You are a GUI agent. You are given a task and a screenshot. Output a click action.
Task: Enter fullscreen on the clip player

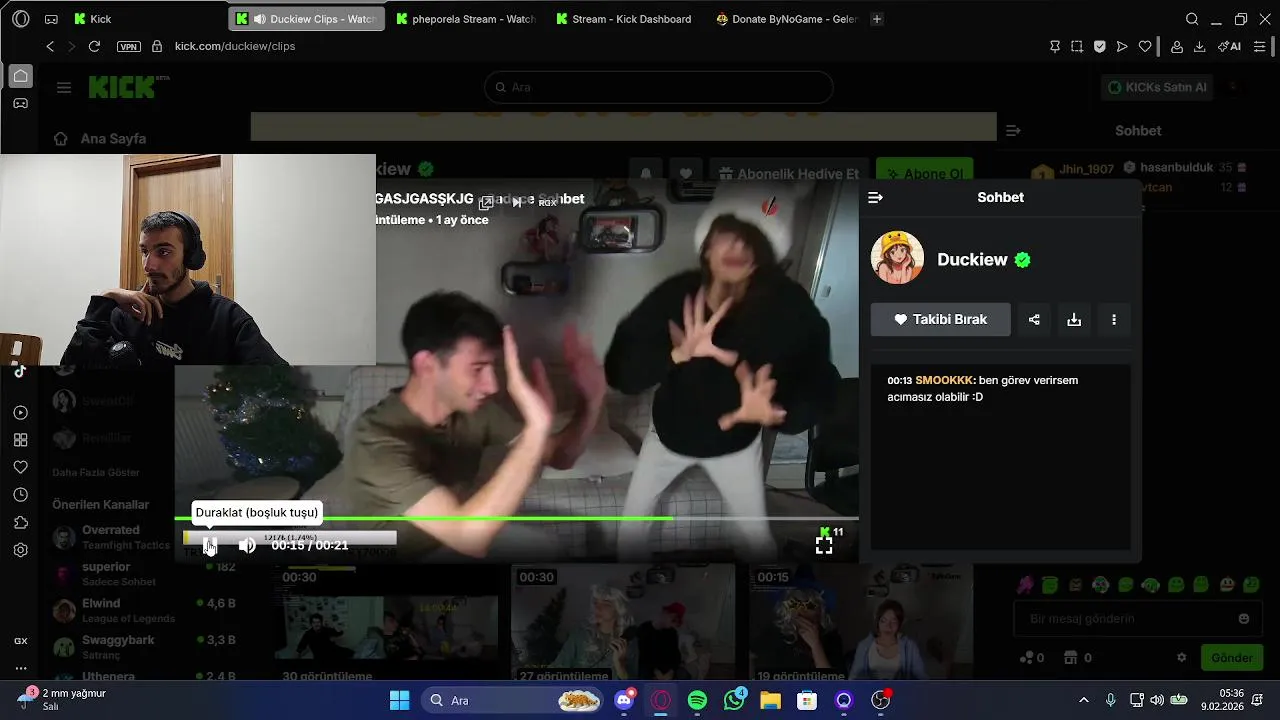coord(824,545)
